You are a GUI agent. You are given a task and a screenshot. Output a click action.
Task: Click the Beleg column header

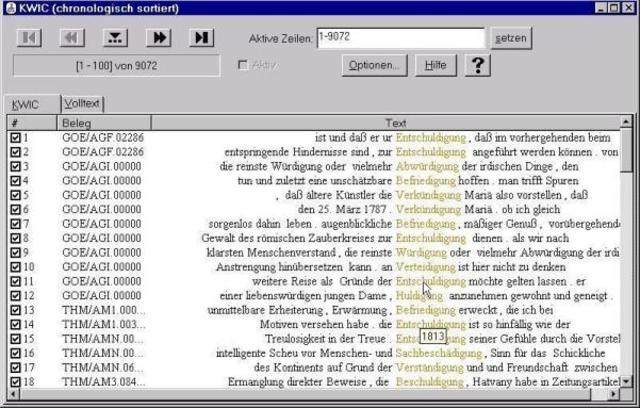point(104,123)
